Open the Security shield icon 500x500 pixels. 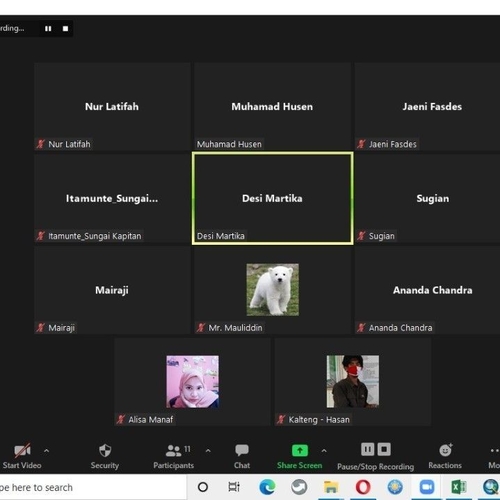point(105,450)
